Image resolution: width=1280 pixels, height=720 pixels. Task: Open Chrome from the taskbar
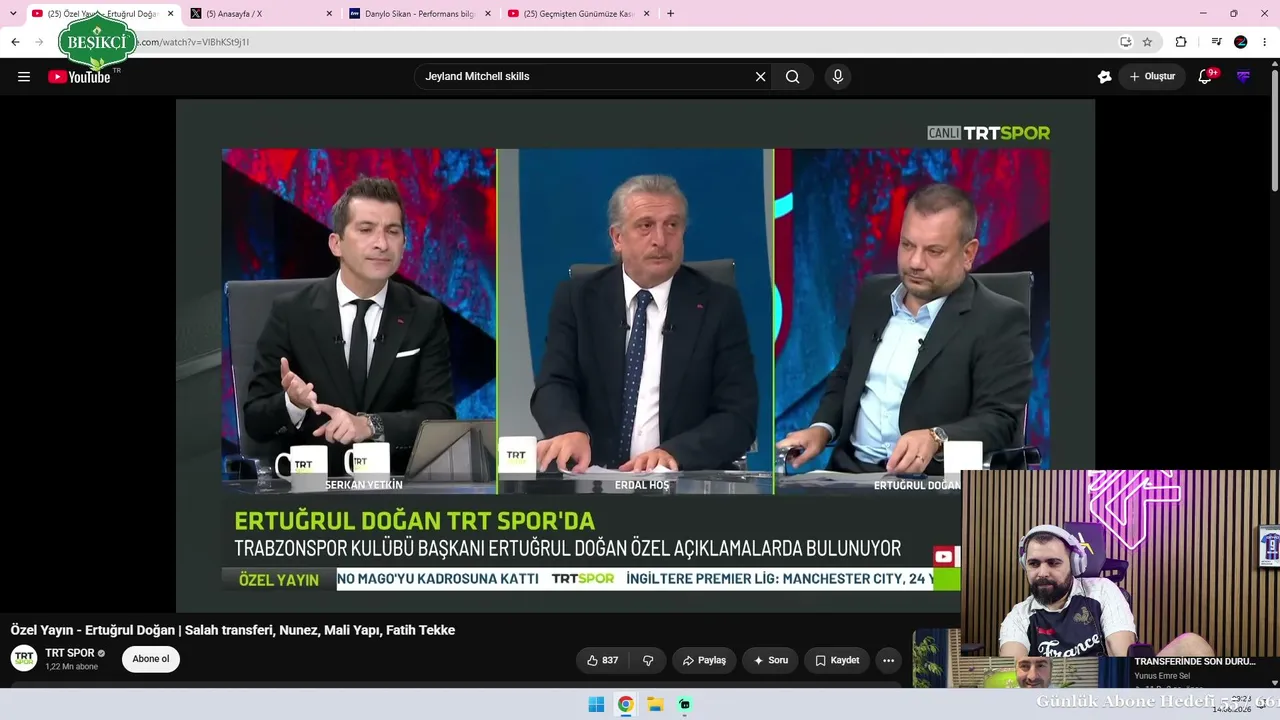coord(625,704)
